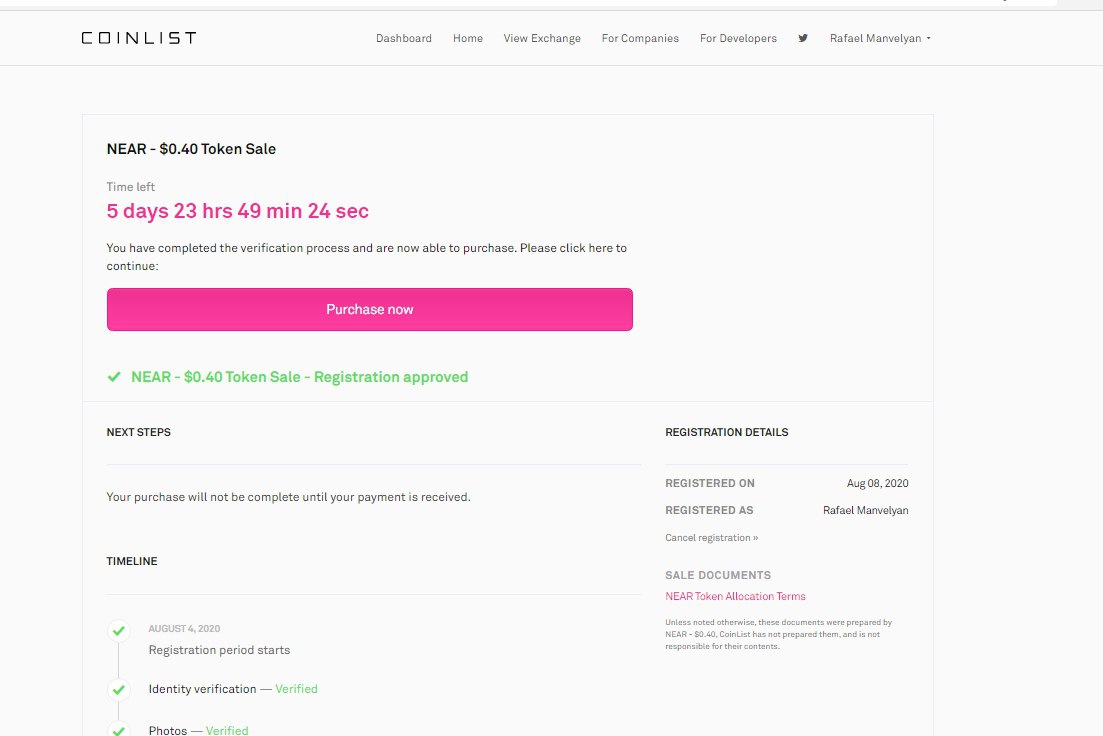This screenshot has width=1103, height=736.
Task: Click the SALE DOCUMENTS label
Action: pos(718,575)
